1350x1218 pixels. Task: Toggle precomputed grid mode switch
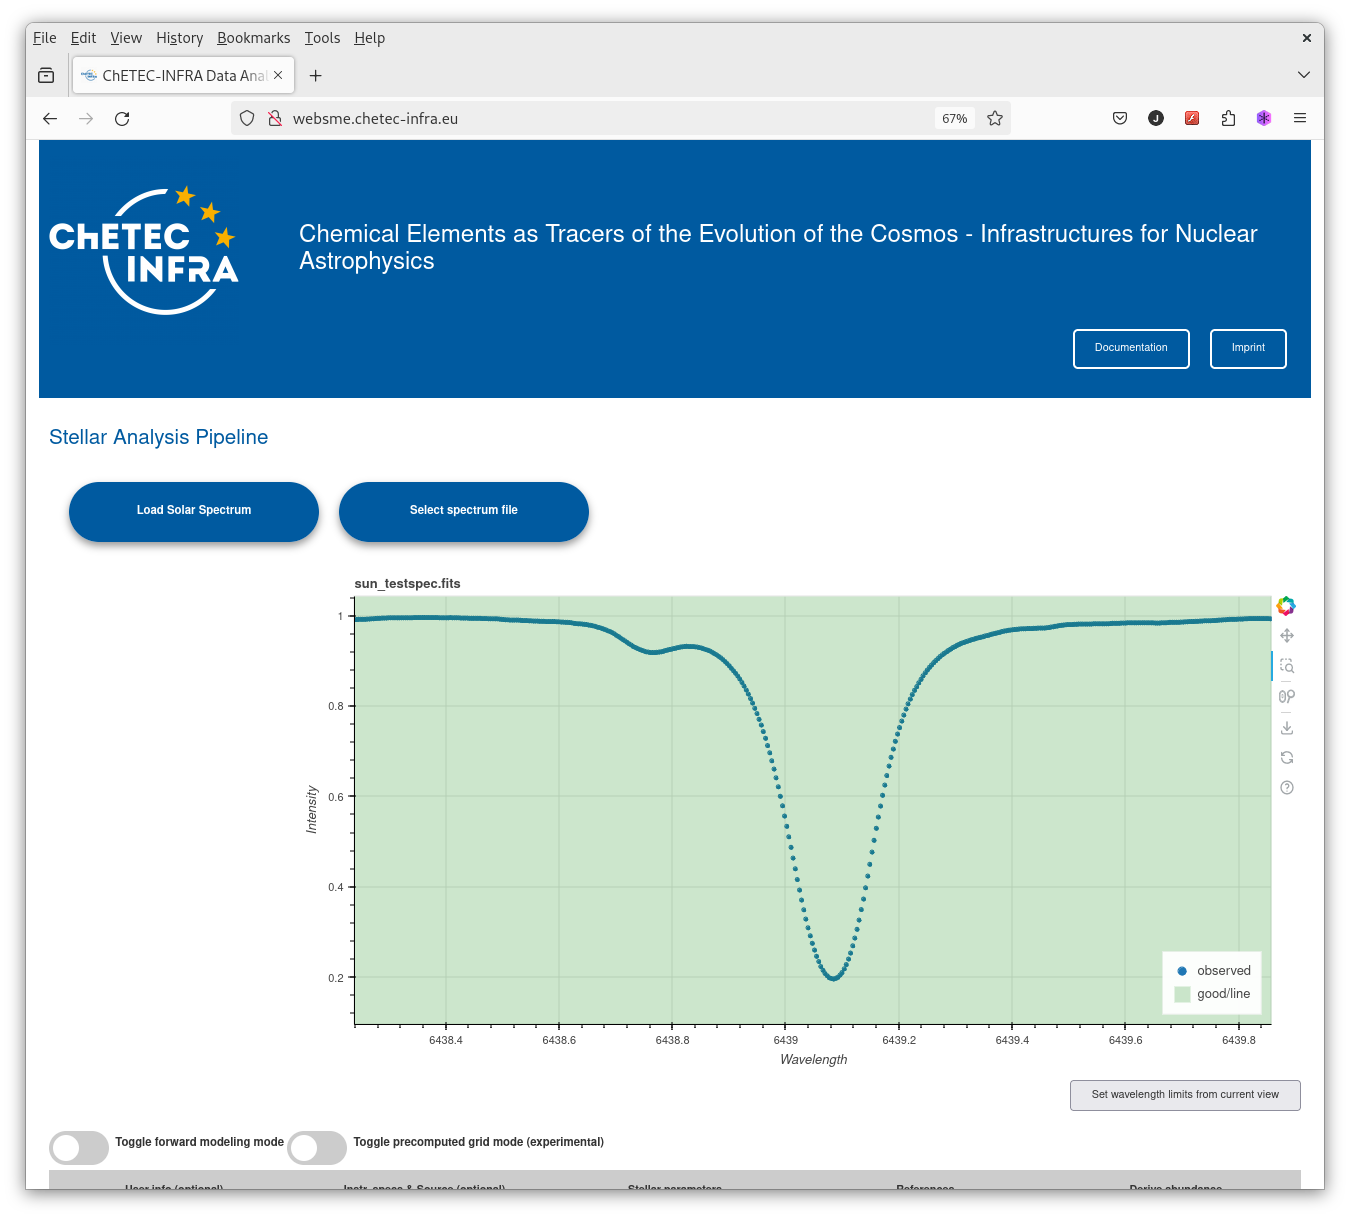(317, 1147)
